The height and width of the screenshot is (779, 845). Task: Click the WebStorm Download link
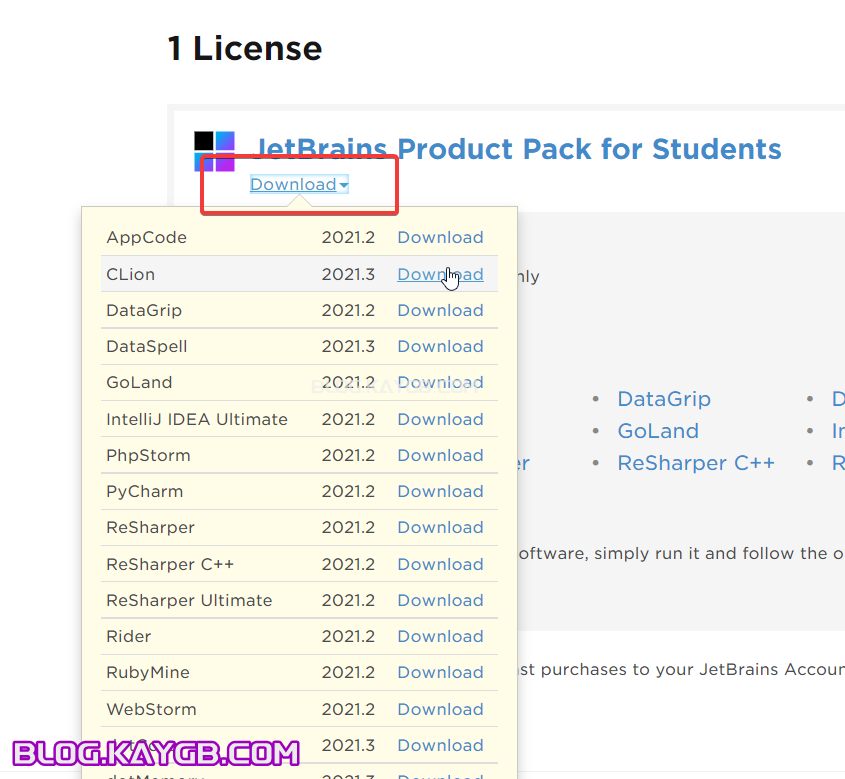(x=440, y=709)
